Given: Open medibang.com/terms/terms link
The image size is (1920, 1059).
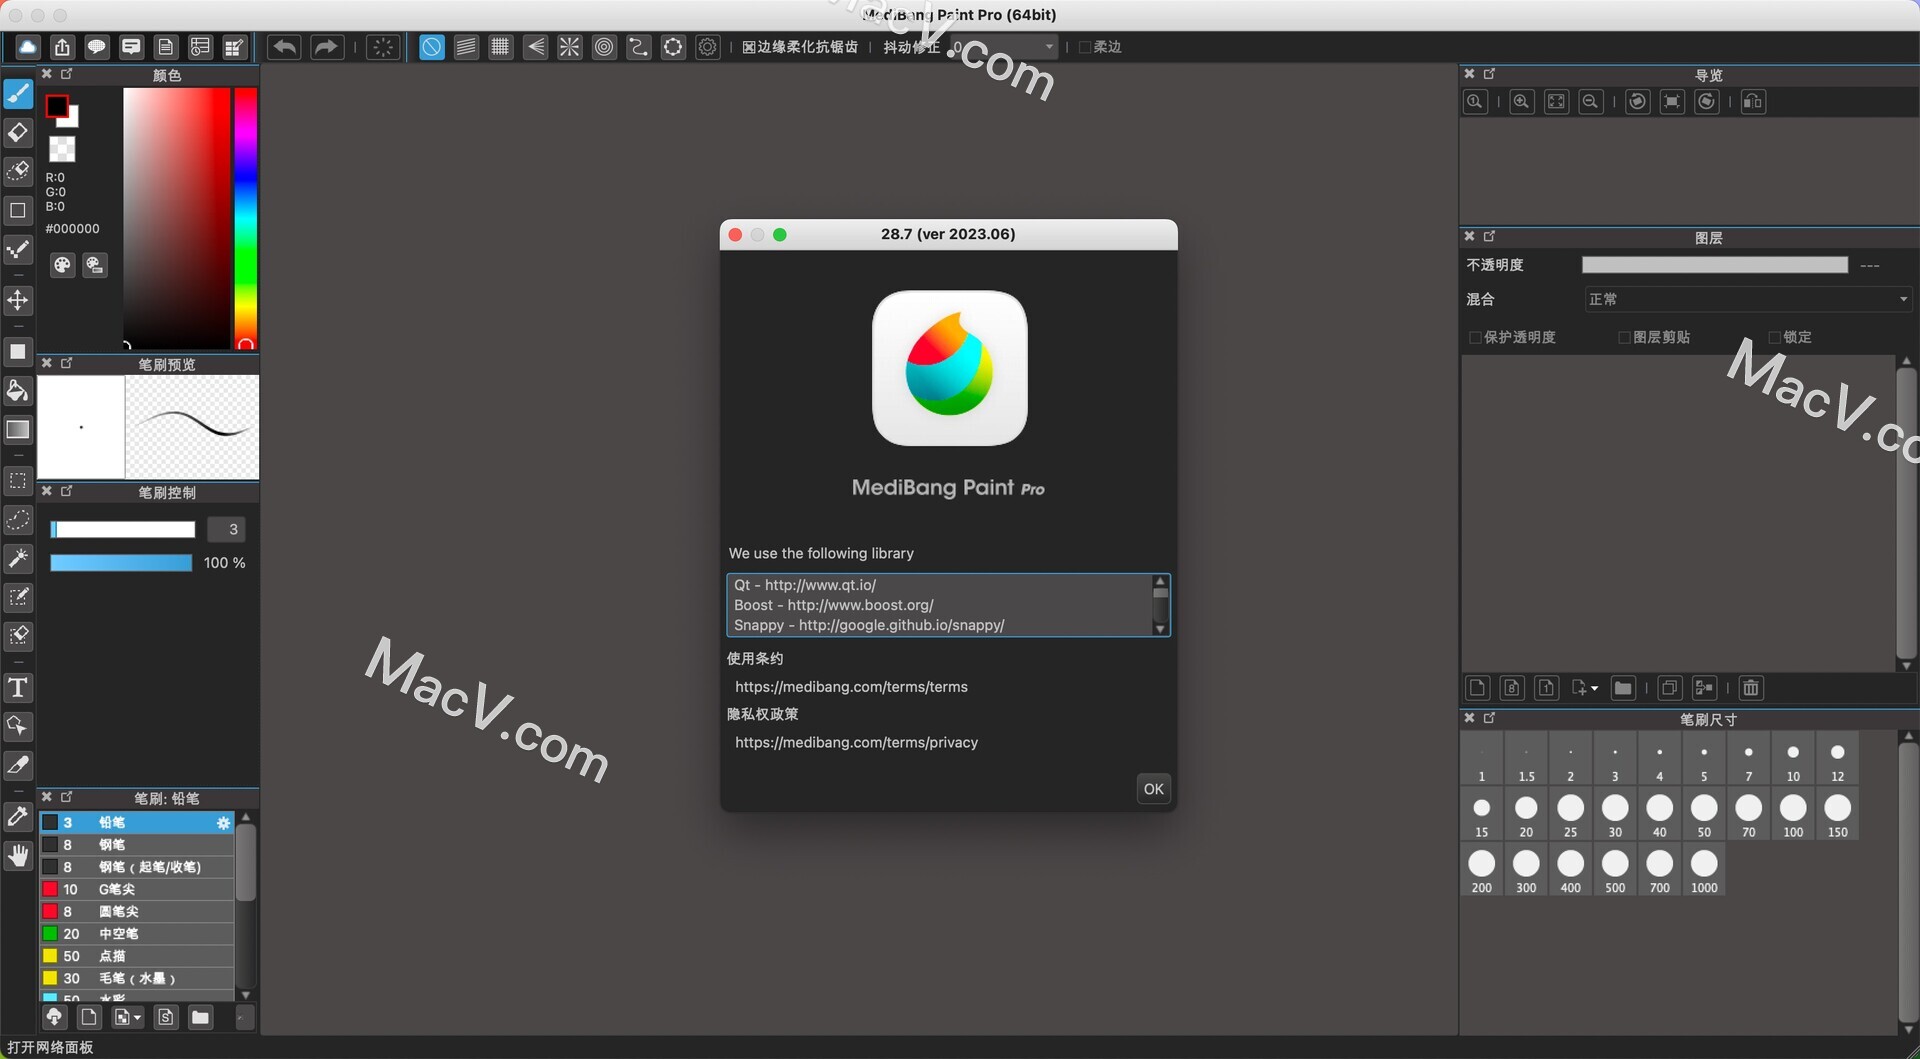Looking at the screenshot, I should coord(851,687).
